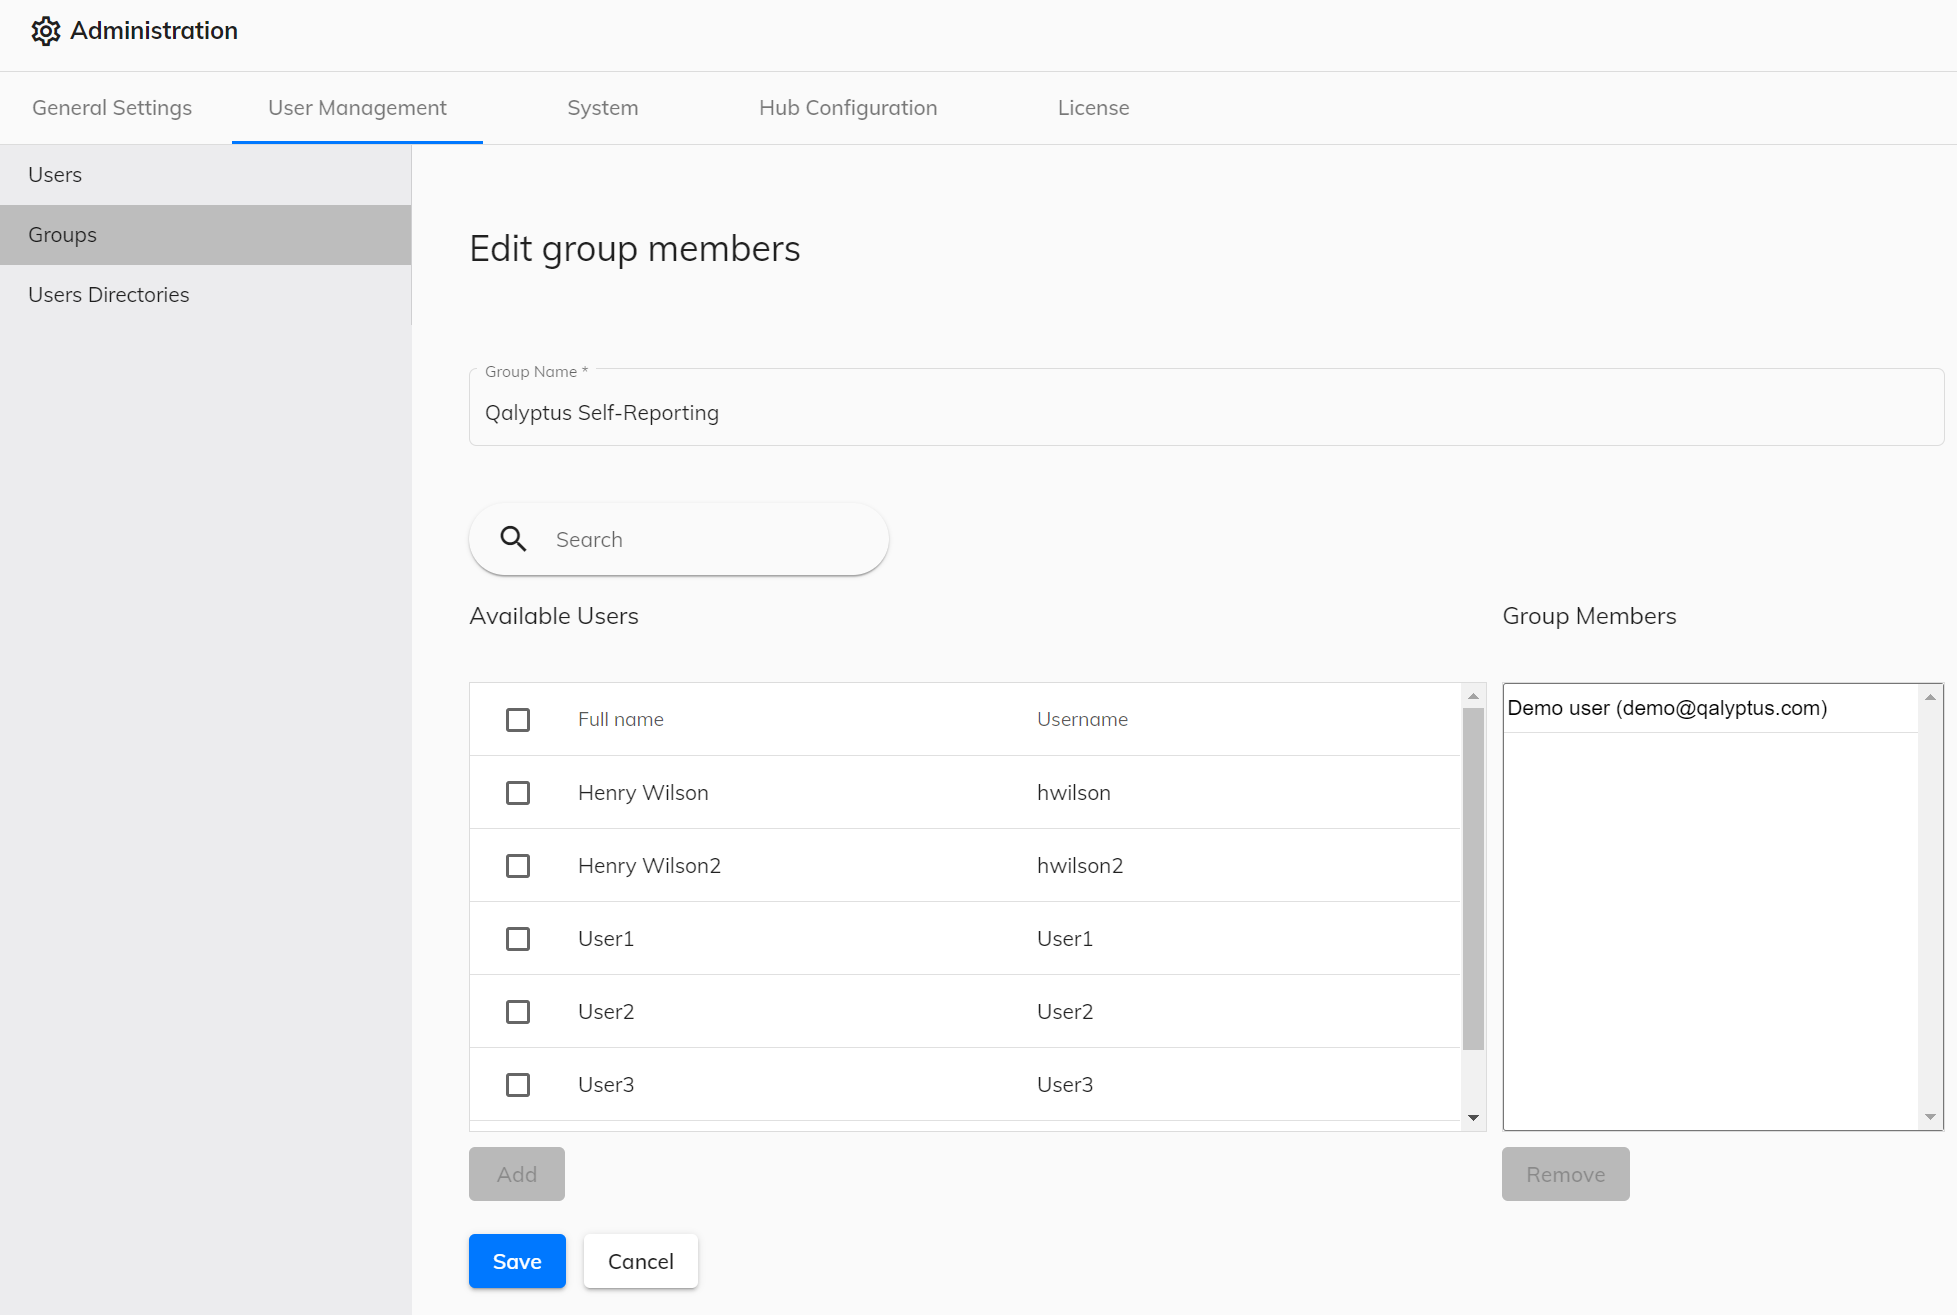Navigate to Users section in sidebar

coord(54,173)
